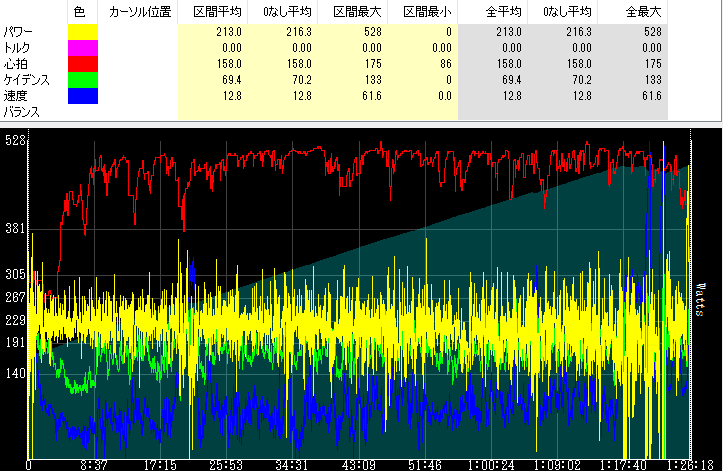The image size is (723, 471).
Task: Click the blue 速度 color swatch
Action: tap(83, 95)
